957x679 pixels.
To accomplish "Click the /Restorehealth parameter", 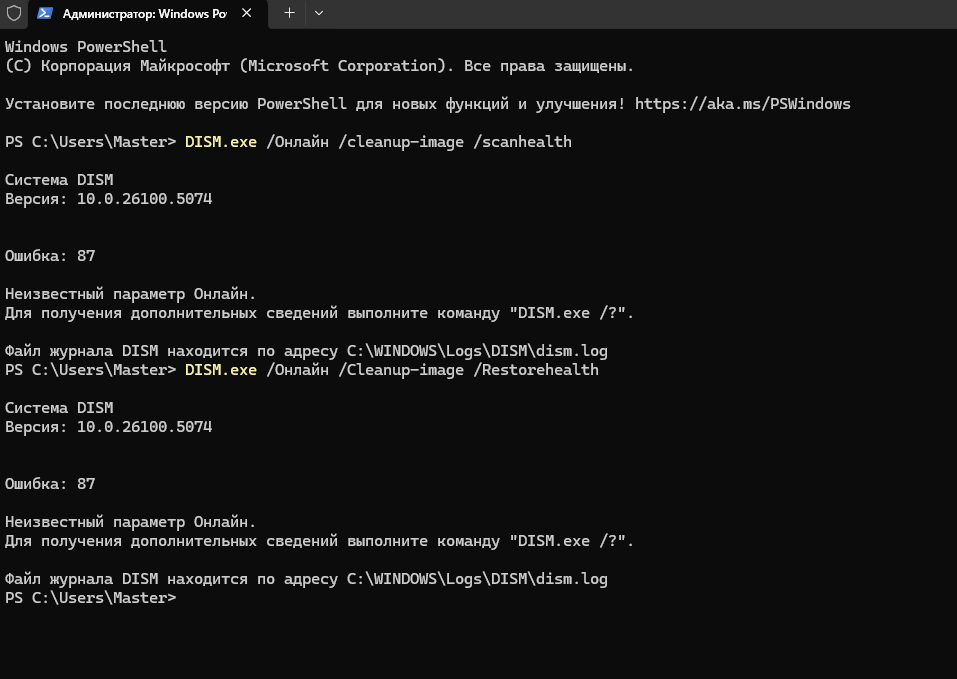I will click(536, 370).
